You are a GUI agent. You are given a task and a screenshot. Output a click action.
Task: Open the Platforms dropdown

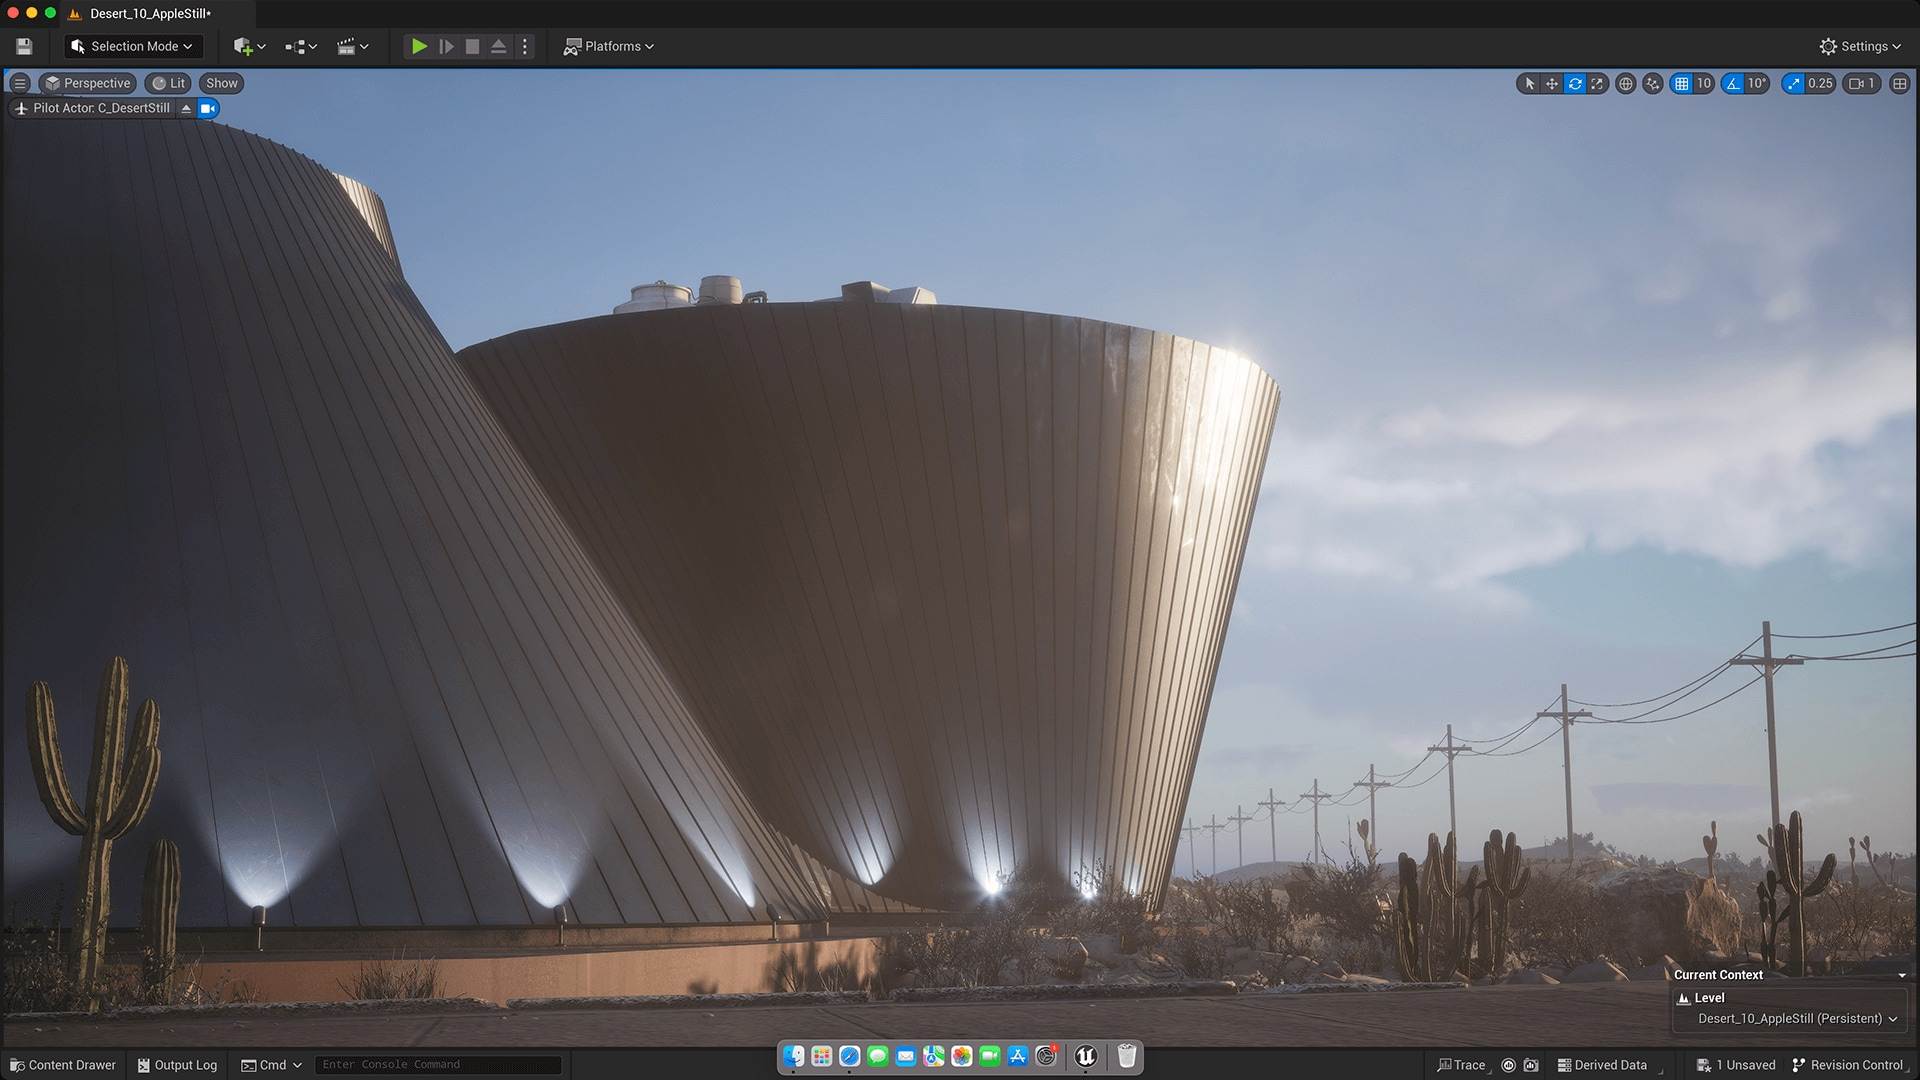click(608, 46)
